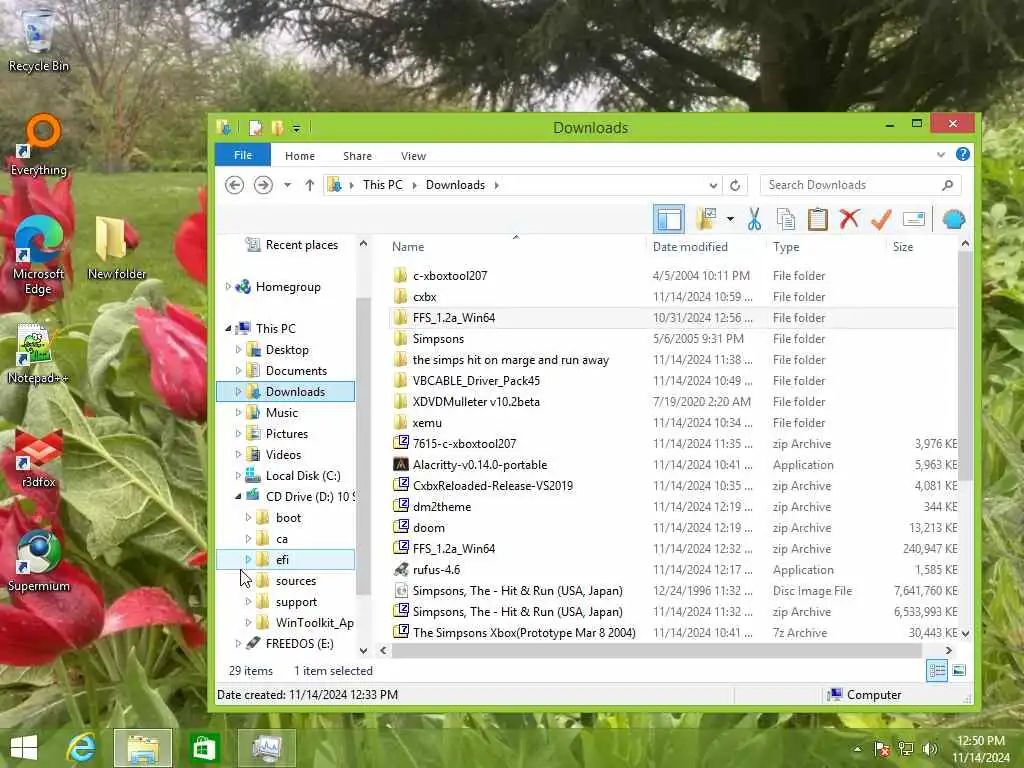Refresh the Downloads folder view
The height and width of the screenshot is (768, 1024).
point(735,185)
